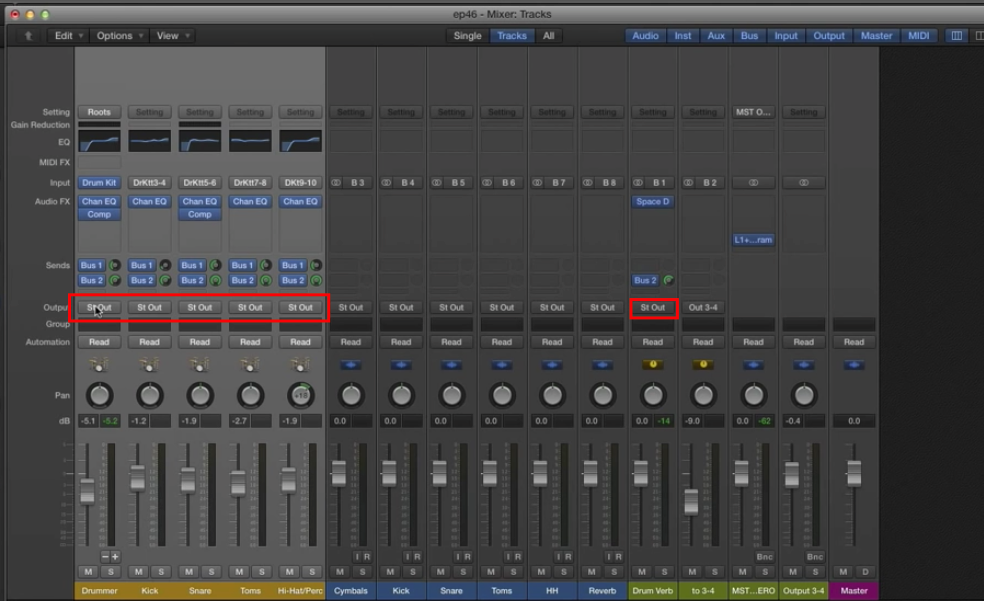Open the Drum Kit input selector
Image resolution: width=984 pixels, height=601 pixels.
point(99,183)
